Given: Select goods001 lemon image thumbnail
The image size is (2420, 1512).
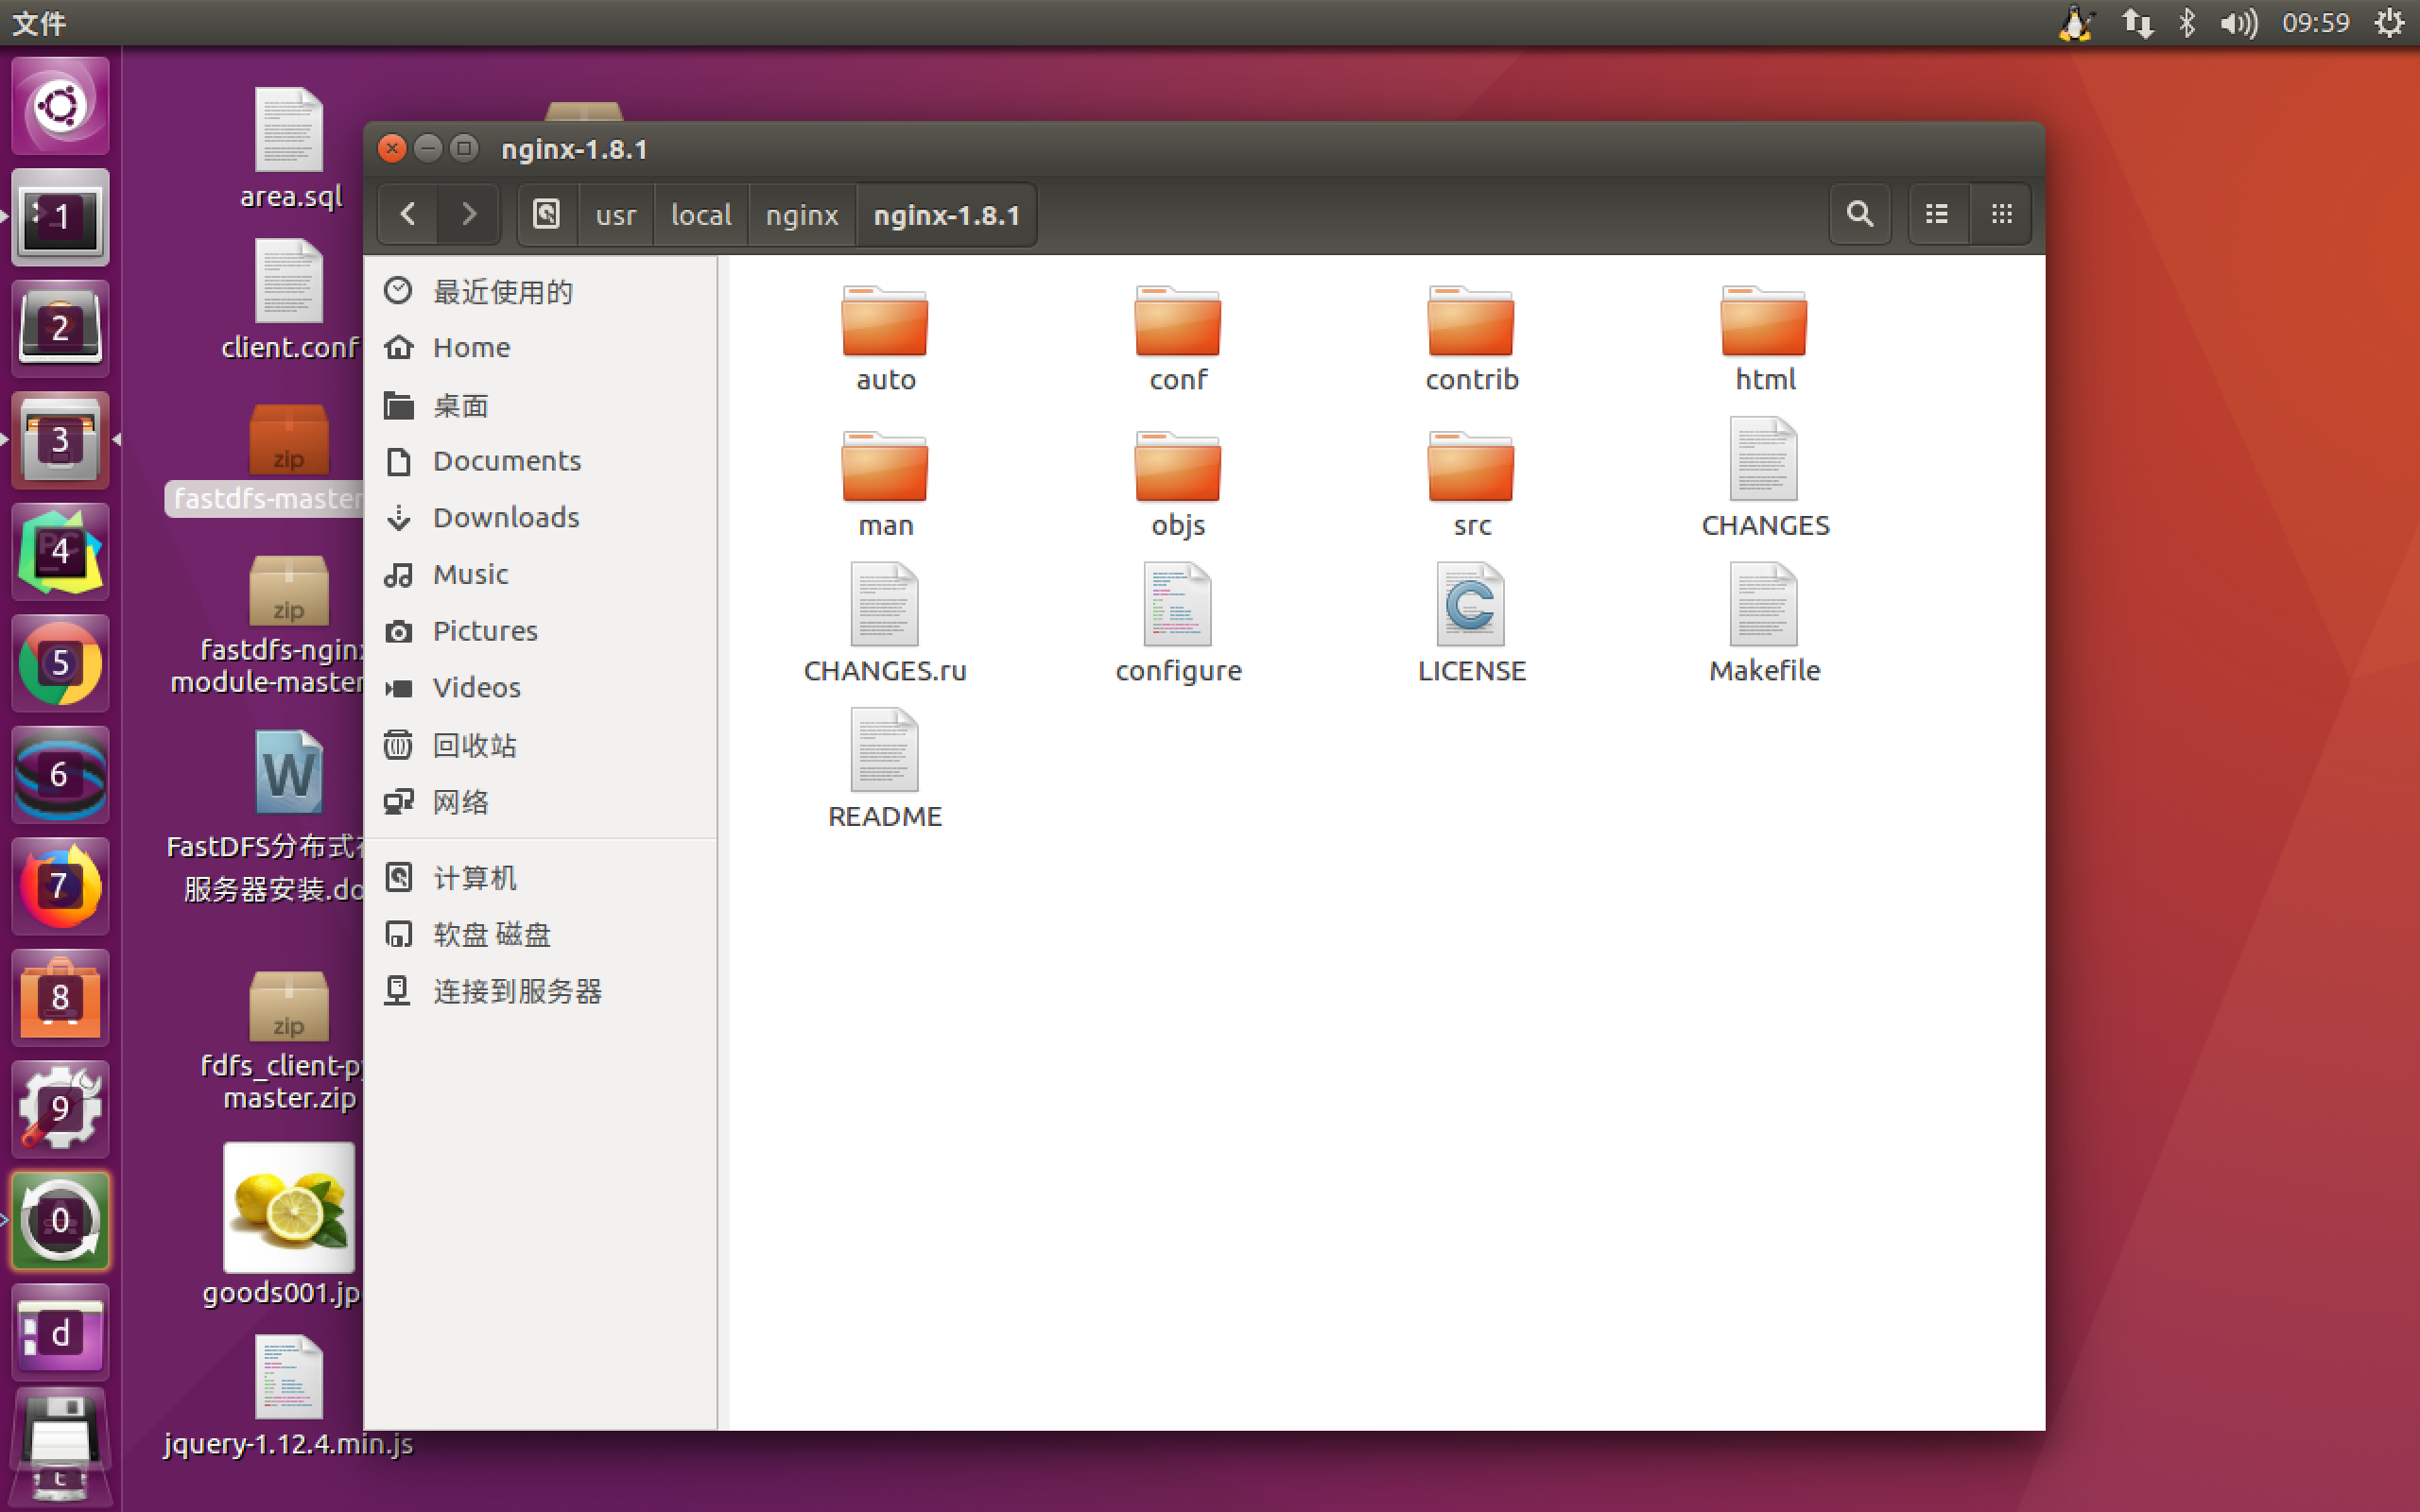Looking at the screenshot, I should click(x=289, y=1207).
